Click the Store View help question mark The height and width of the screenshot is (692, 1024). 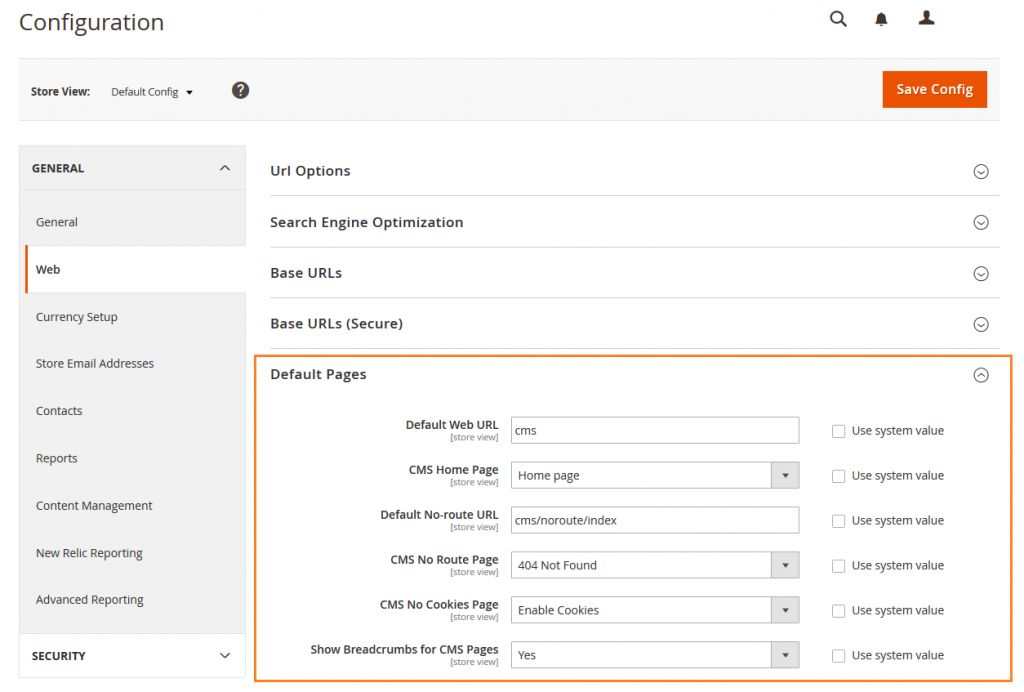pos(240,89)
